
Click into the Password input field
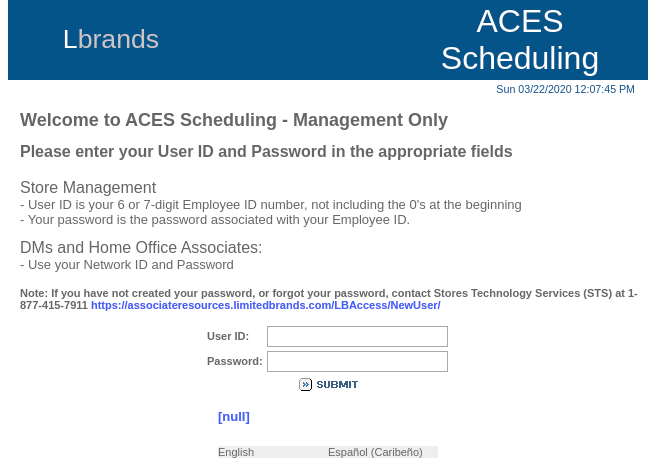tap(357, 362)
